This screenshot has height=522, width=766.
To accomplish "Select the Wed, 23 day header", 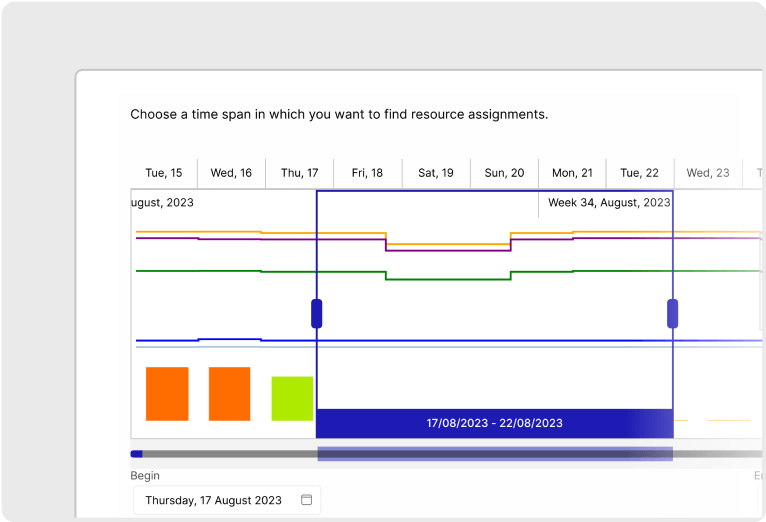I will (708, 173).
